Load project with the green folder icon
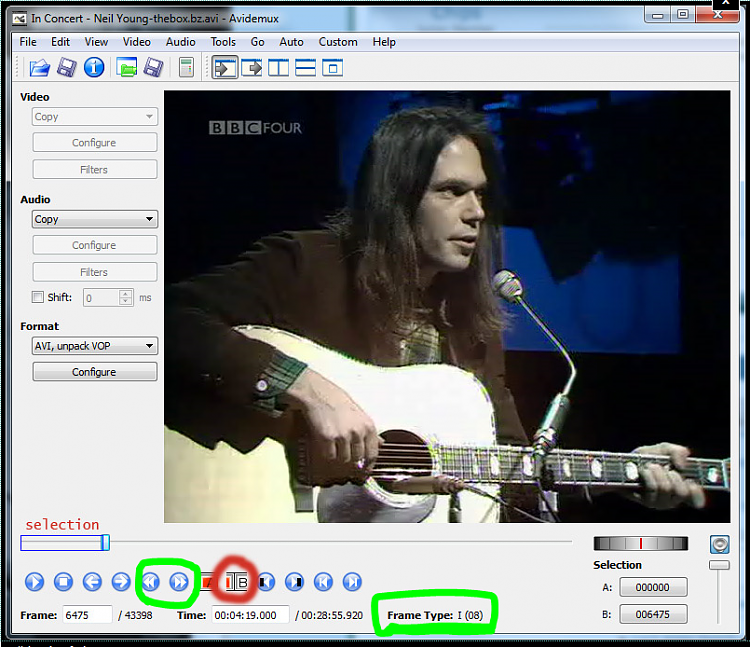The height and width of the screenshot is (647, 750). click(x=126, y=67)
